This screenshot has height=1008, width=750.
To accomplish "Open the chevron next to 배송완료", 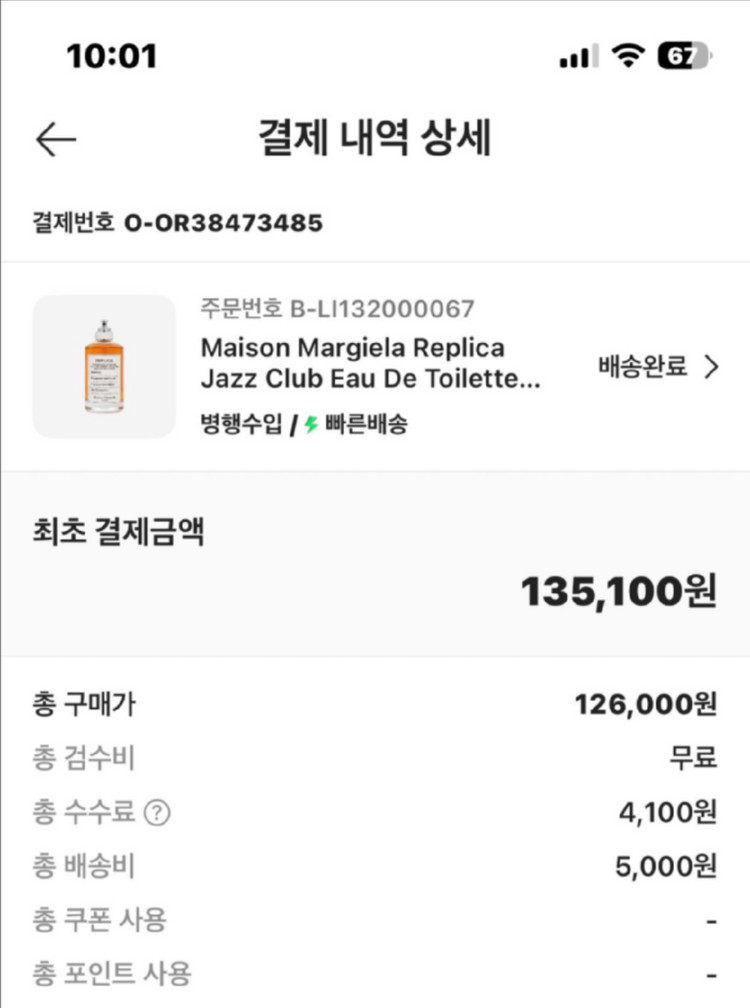I will [x=712, y=367].
